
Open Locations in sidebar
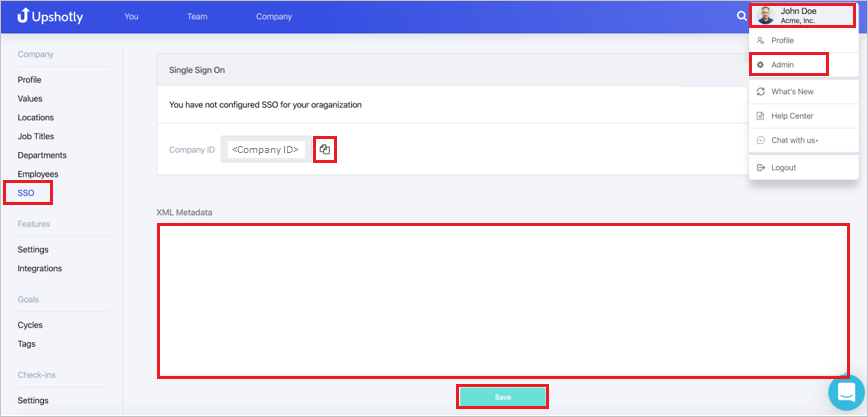tap(35, 117)
